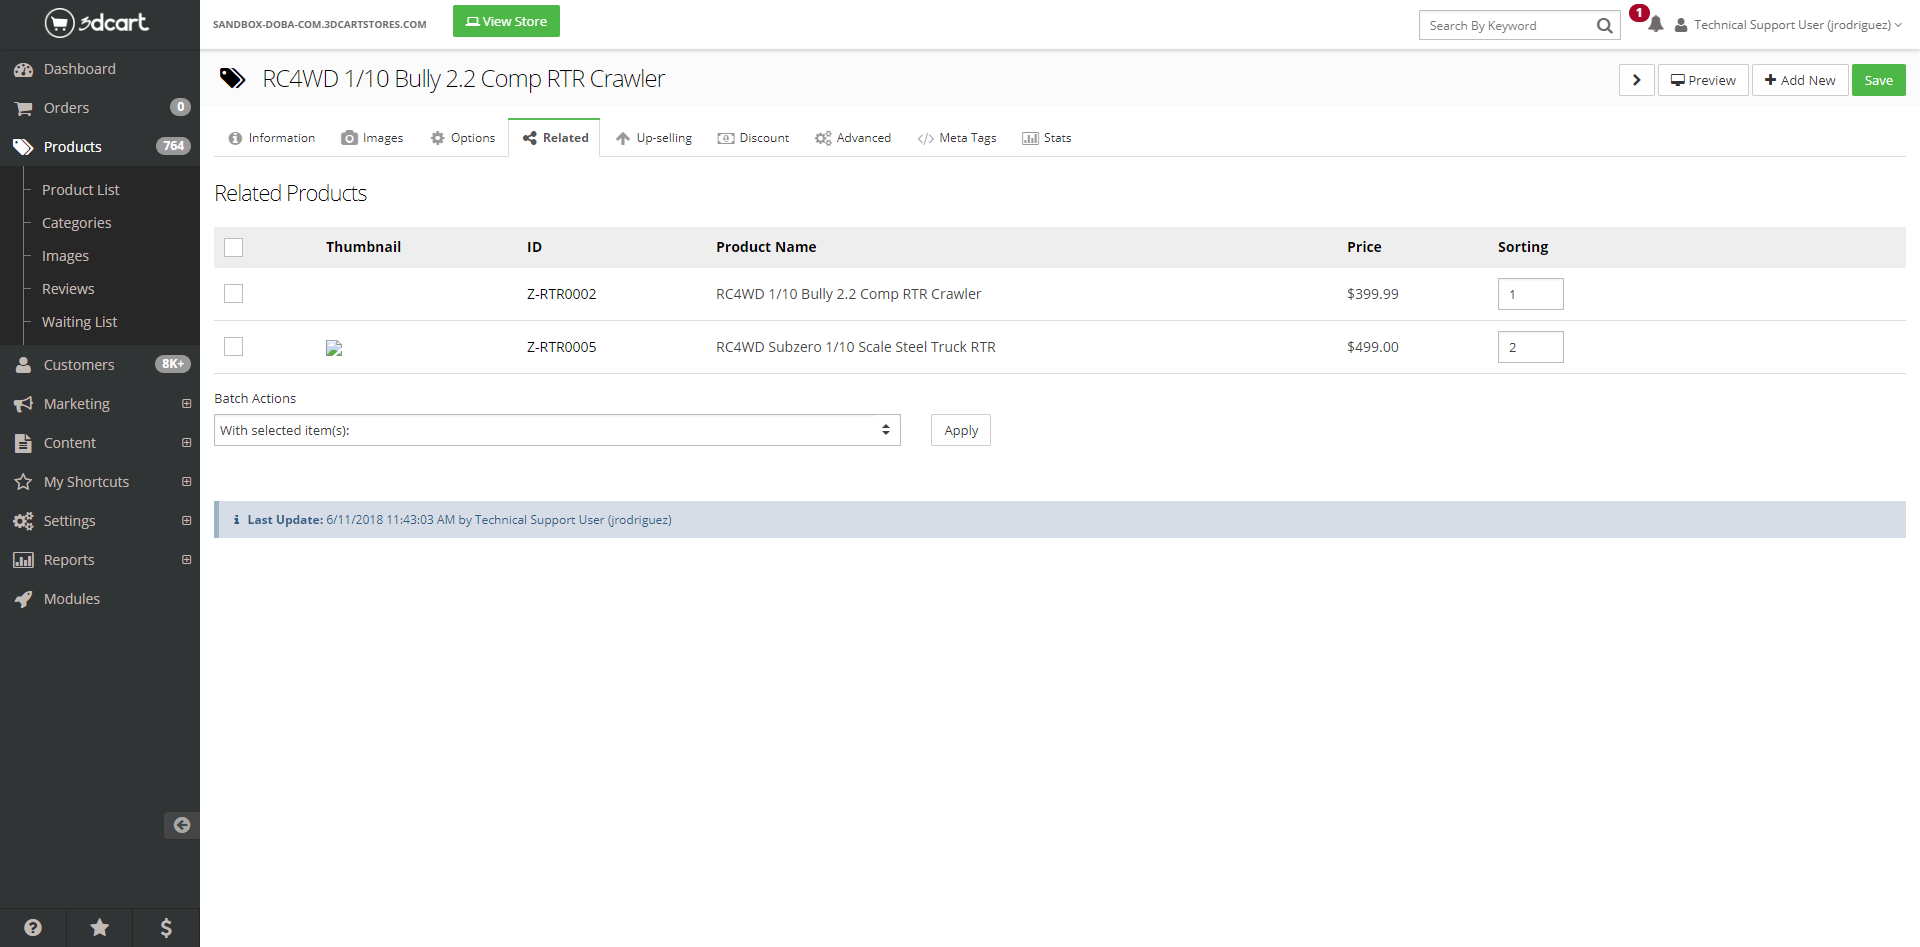Open the 'With selected item(s)' dropdown
Image resolution: width=1920 pixels, height=947 pixels.
pos(557,430)
